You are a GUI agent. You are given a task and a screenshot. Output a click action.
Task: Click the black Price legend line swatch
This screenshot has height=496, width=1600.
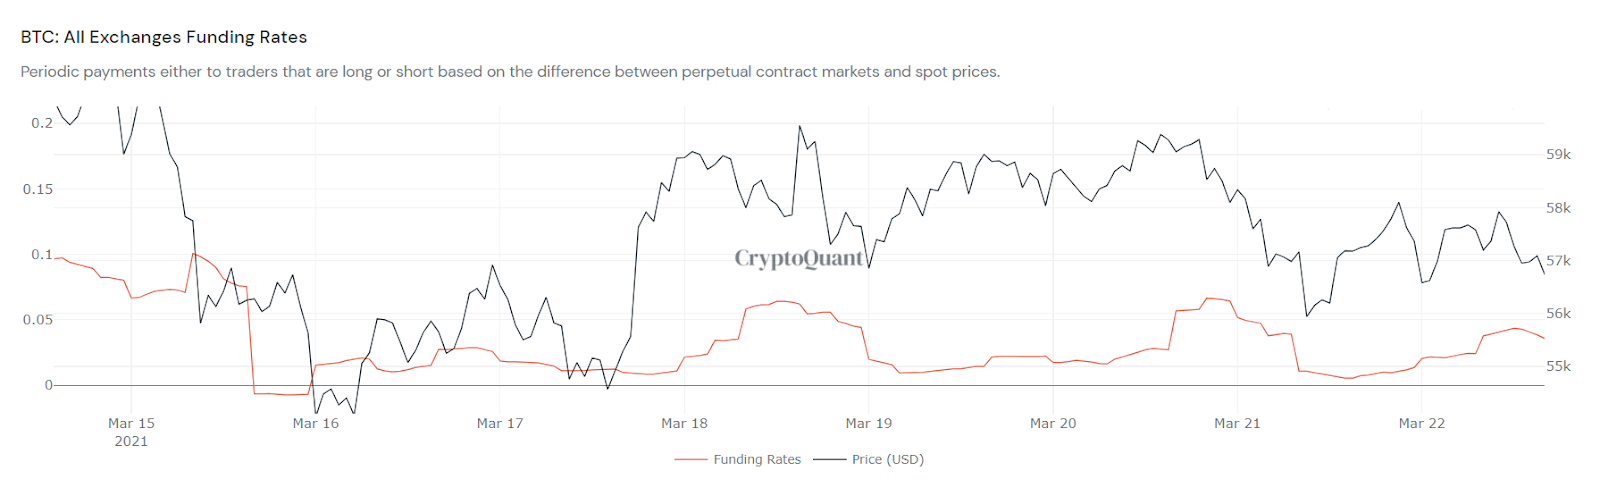pos(830,460)
